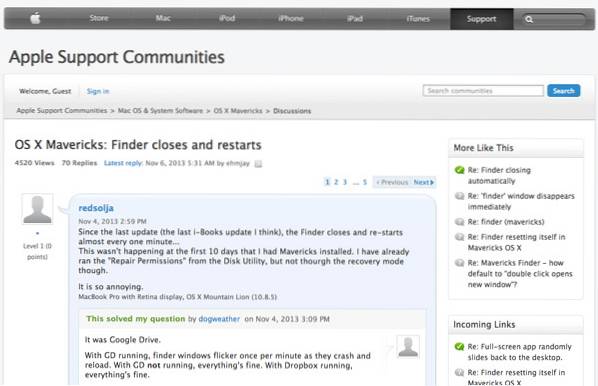Image resolution: width=598 pixels, height=386 pixels.
Task: Click dogweather's avatar in the solved answer
Action: click(408, 346)
